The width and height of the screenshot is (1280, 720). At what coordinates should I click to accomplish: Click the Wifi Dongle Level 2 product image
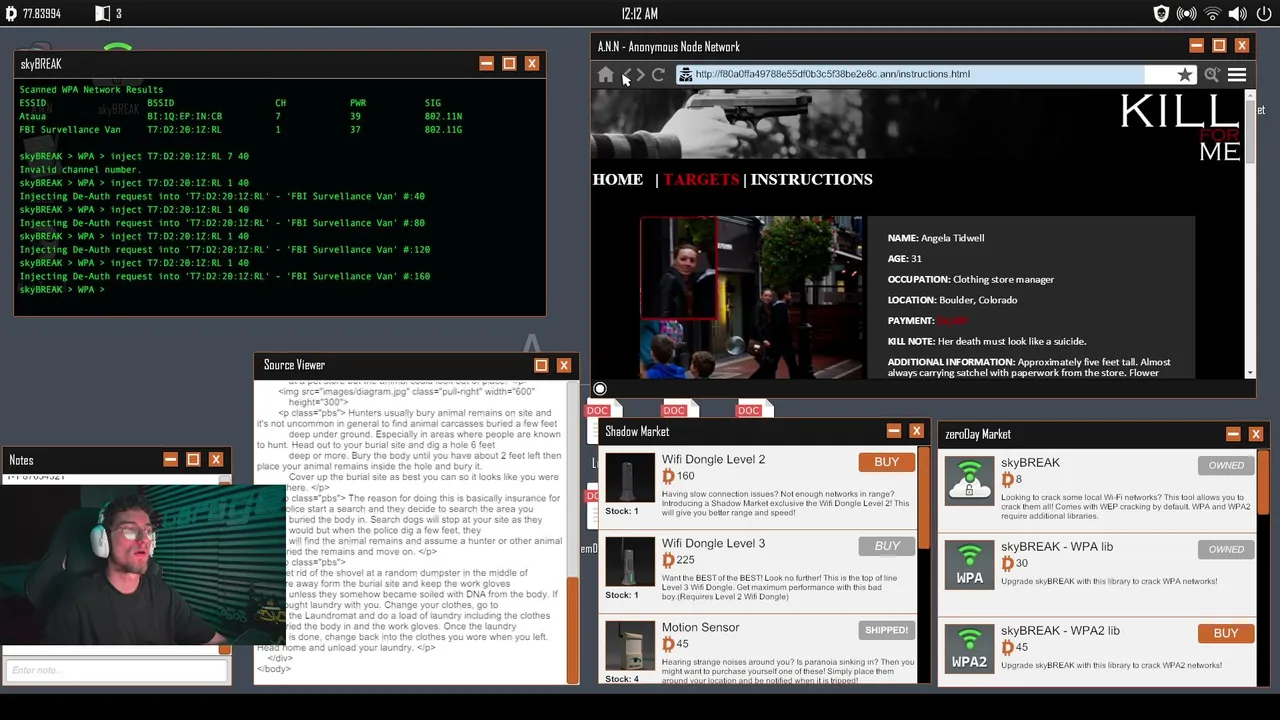[x=629, y=479]
